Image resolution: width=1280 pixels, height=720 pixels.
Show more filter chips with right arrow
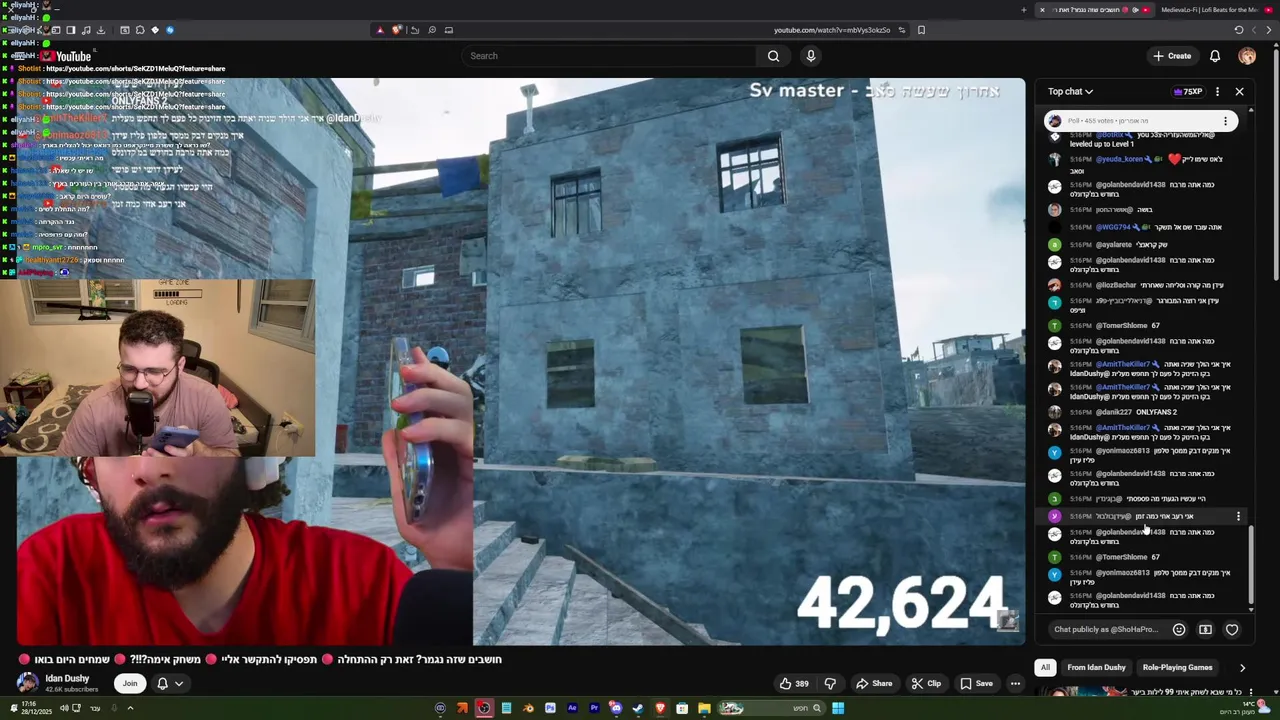1242,668
